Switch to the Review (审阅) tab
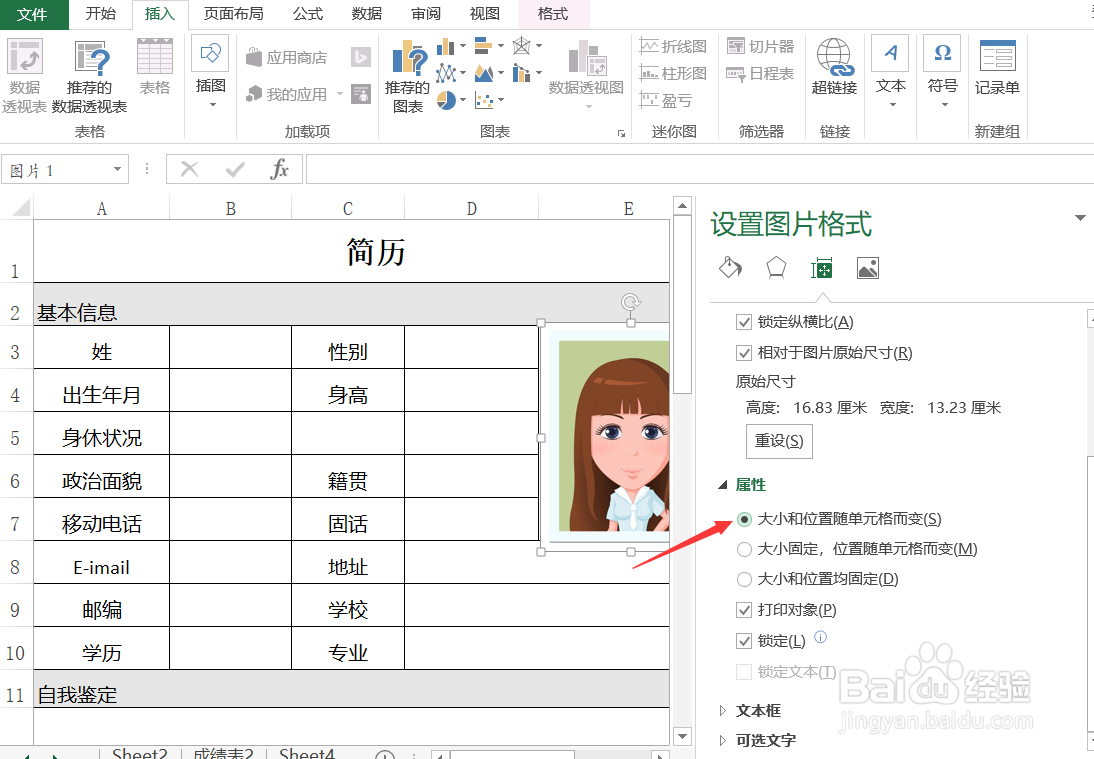 coord(426,14)
